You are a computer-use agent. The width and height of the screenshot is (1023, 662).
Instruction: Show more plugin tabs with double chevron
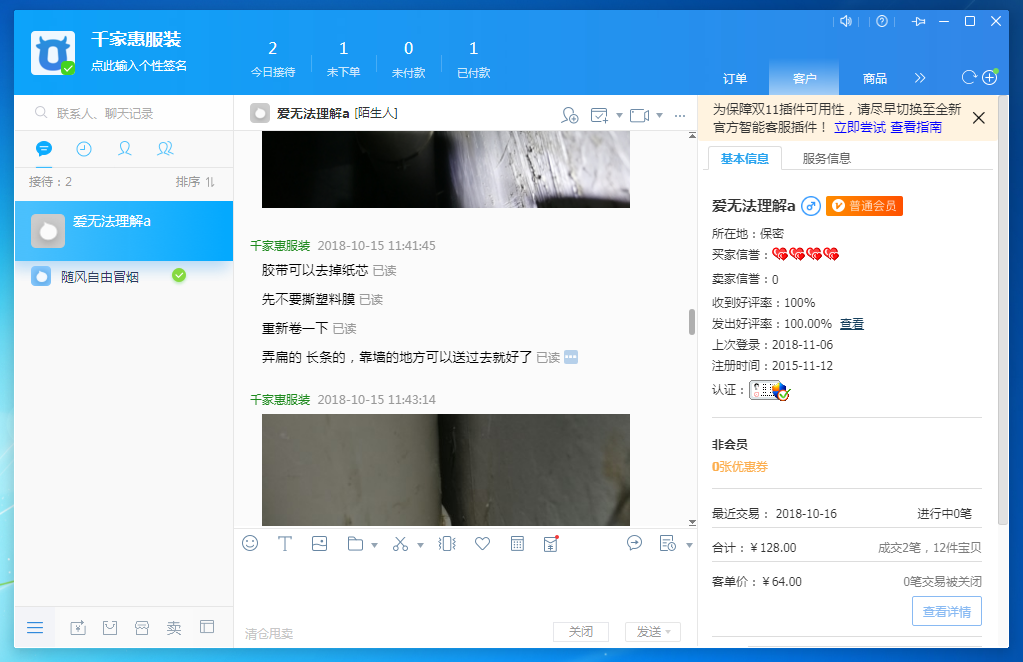click(x=920, y=78)
